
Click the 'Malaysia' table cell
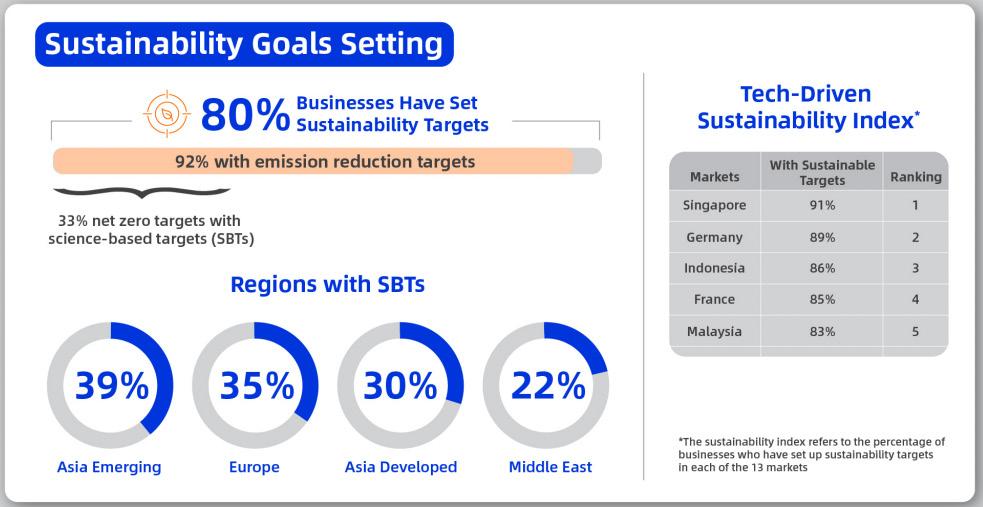point(715,332)
